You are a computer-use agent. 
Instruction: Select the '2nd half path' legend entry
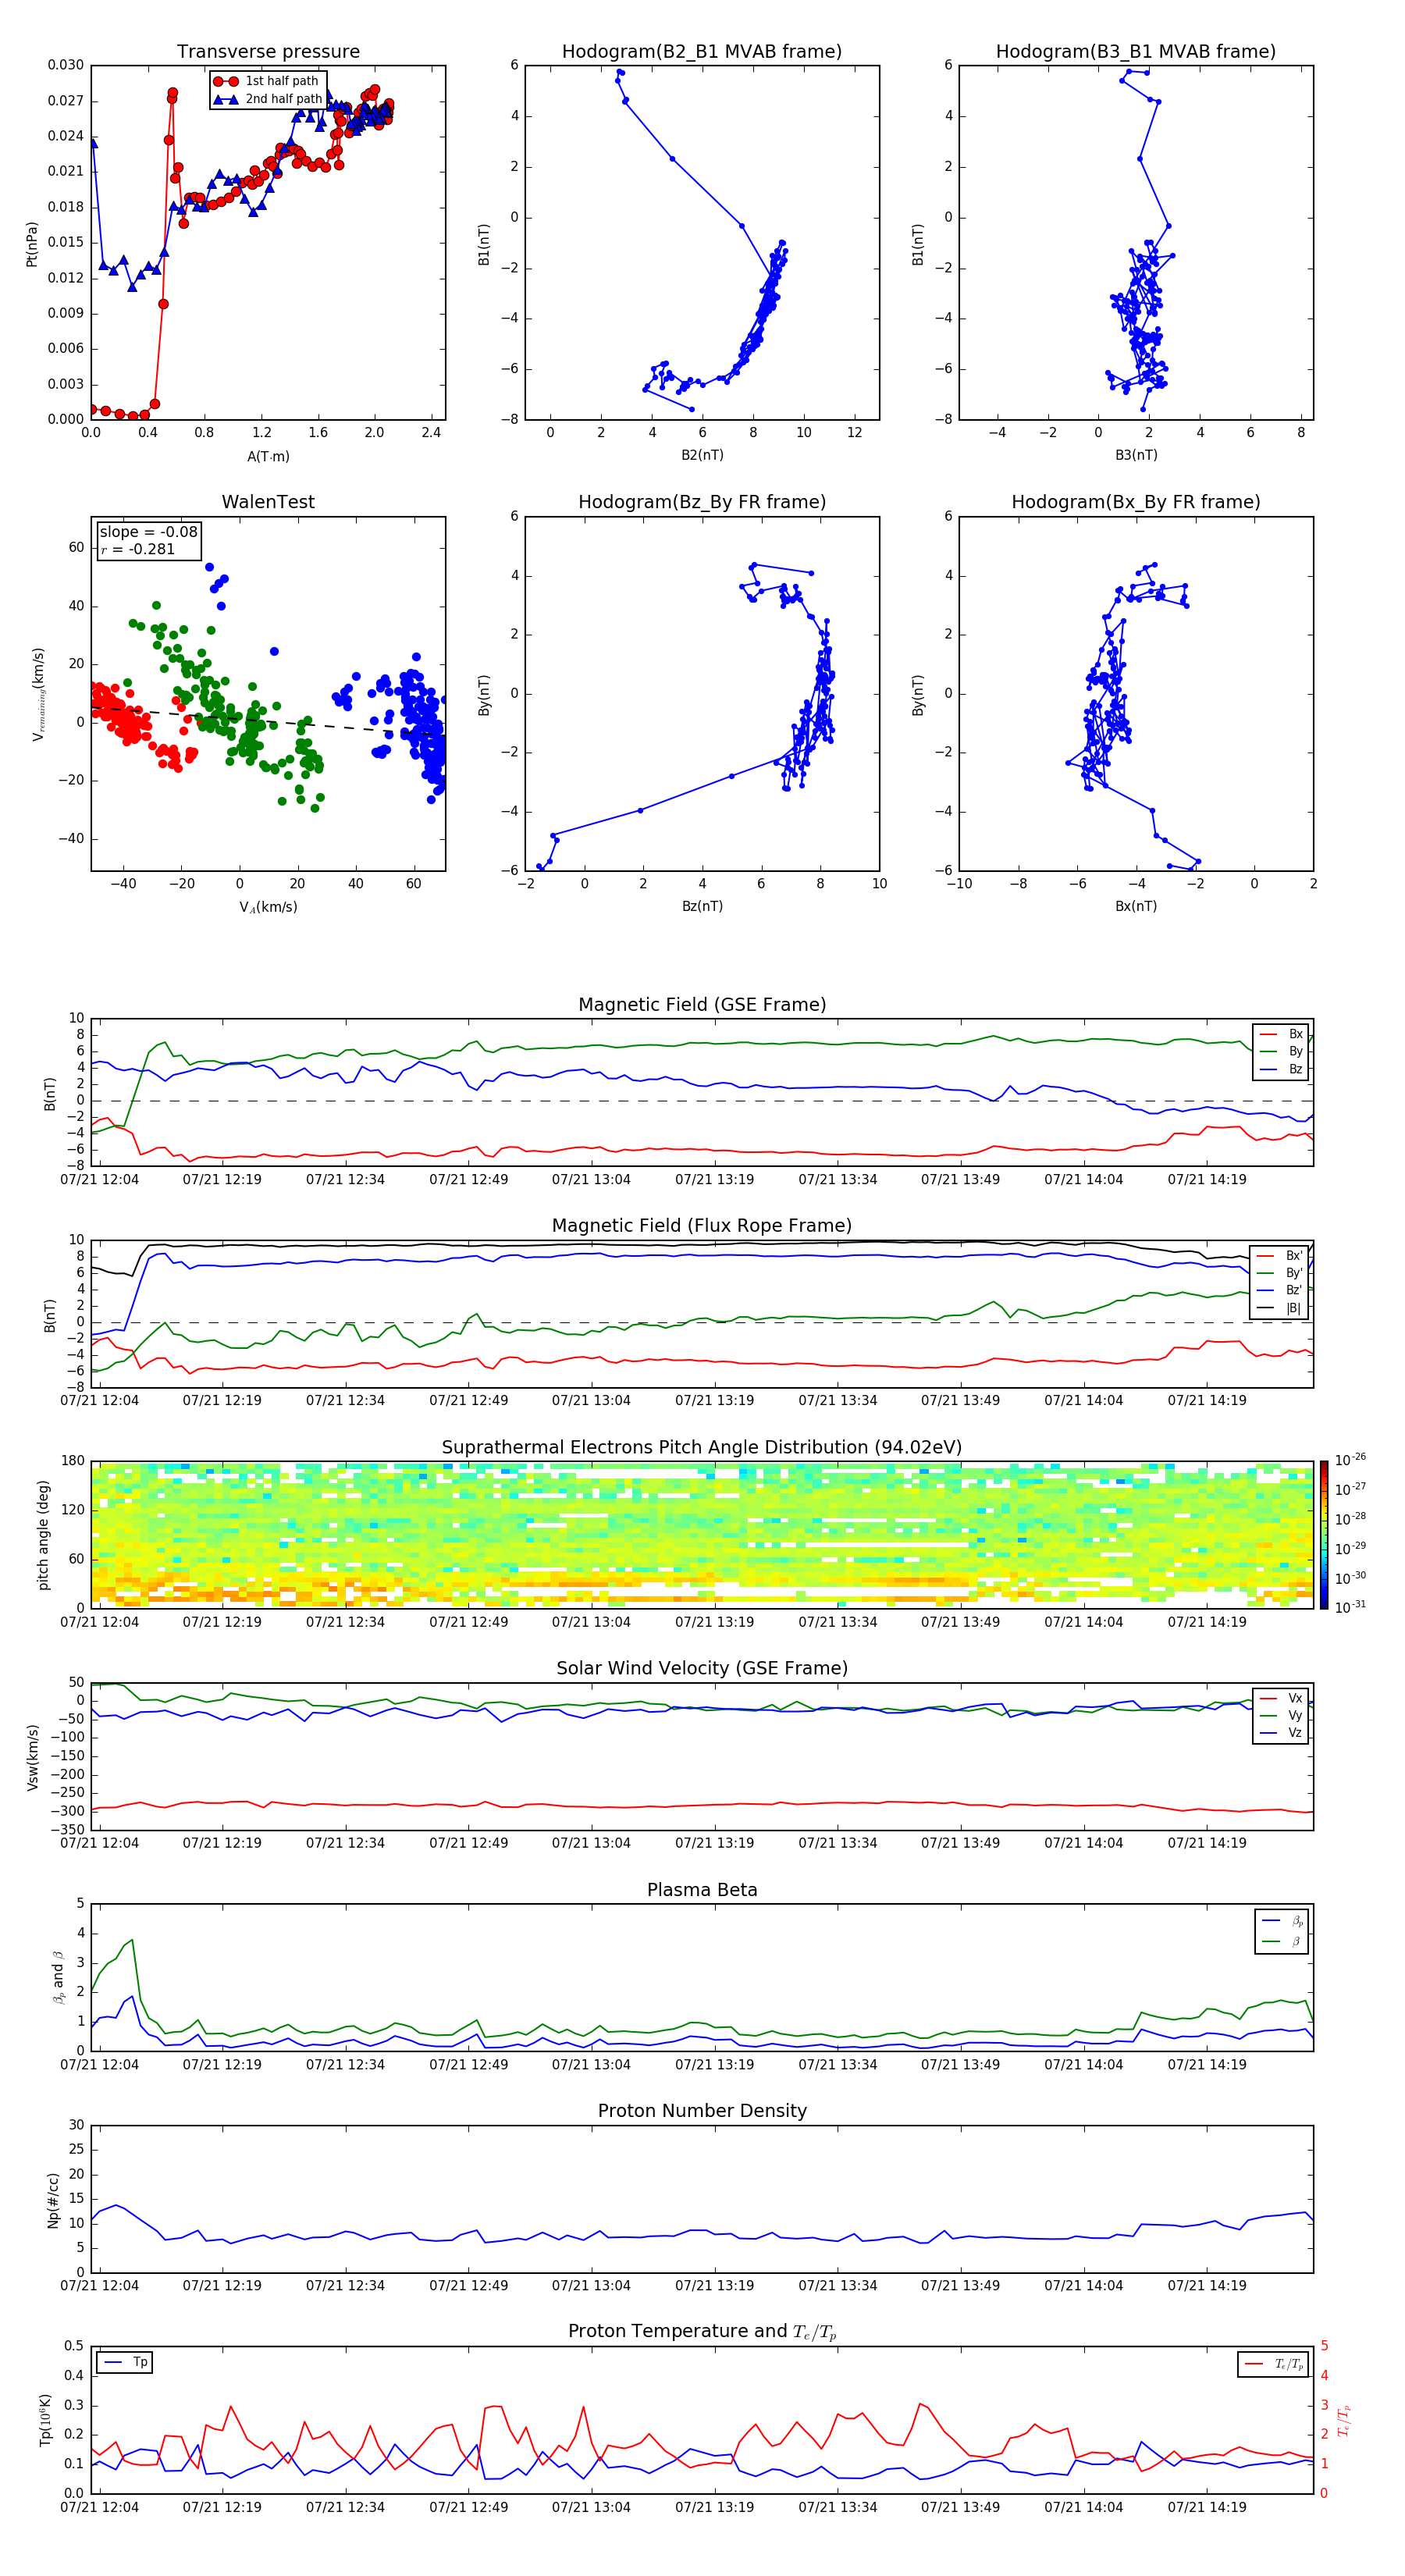(268, 99)
